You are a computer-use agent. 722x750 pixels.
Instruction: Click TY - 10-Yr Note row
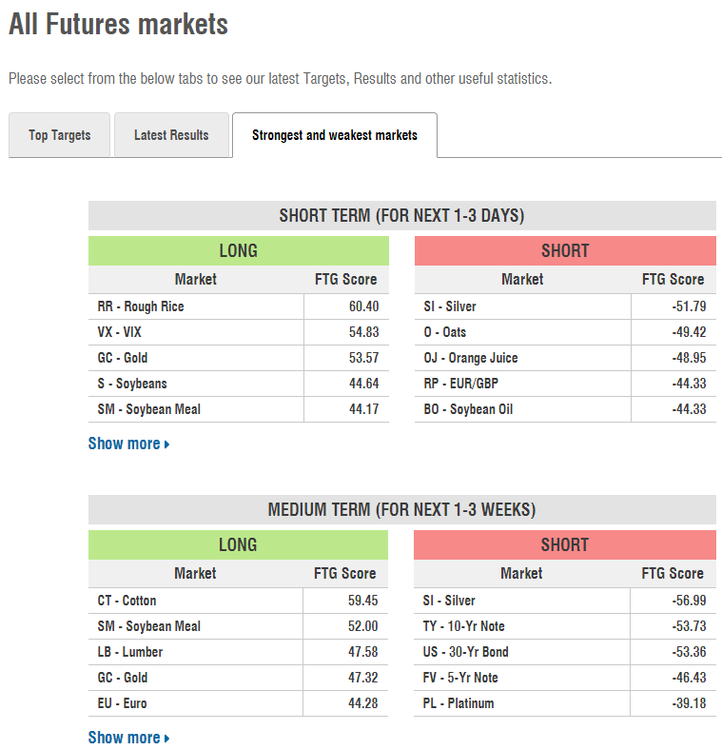tap(565, 627)
